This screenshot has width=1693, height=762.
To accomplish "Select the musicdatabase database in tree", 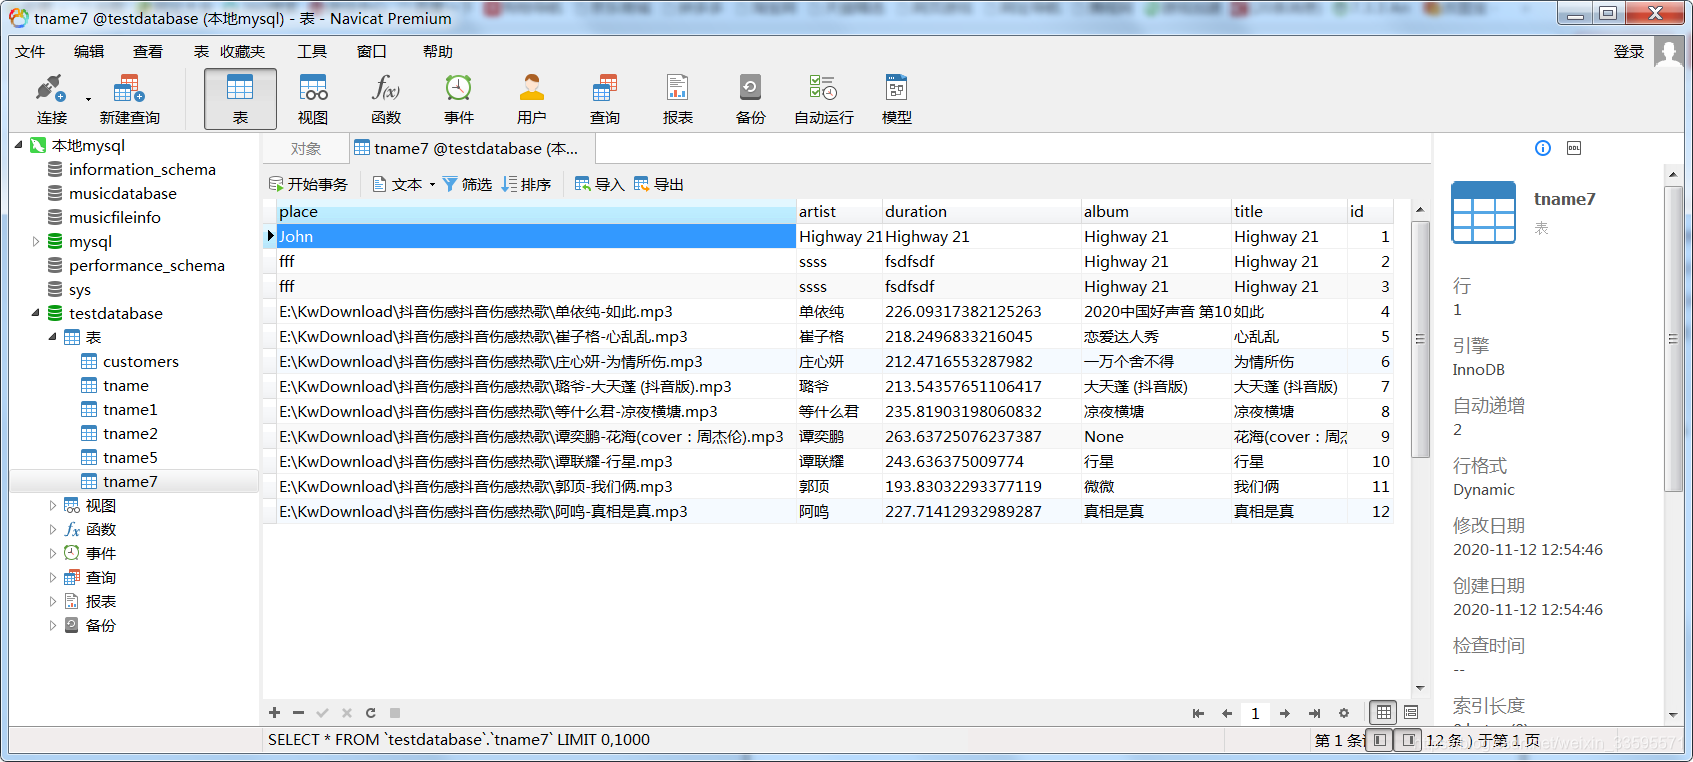I will tap(123, 193).
